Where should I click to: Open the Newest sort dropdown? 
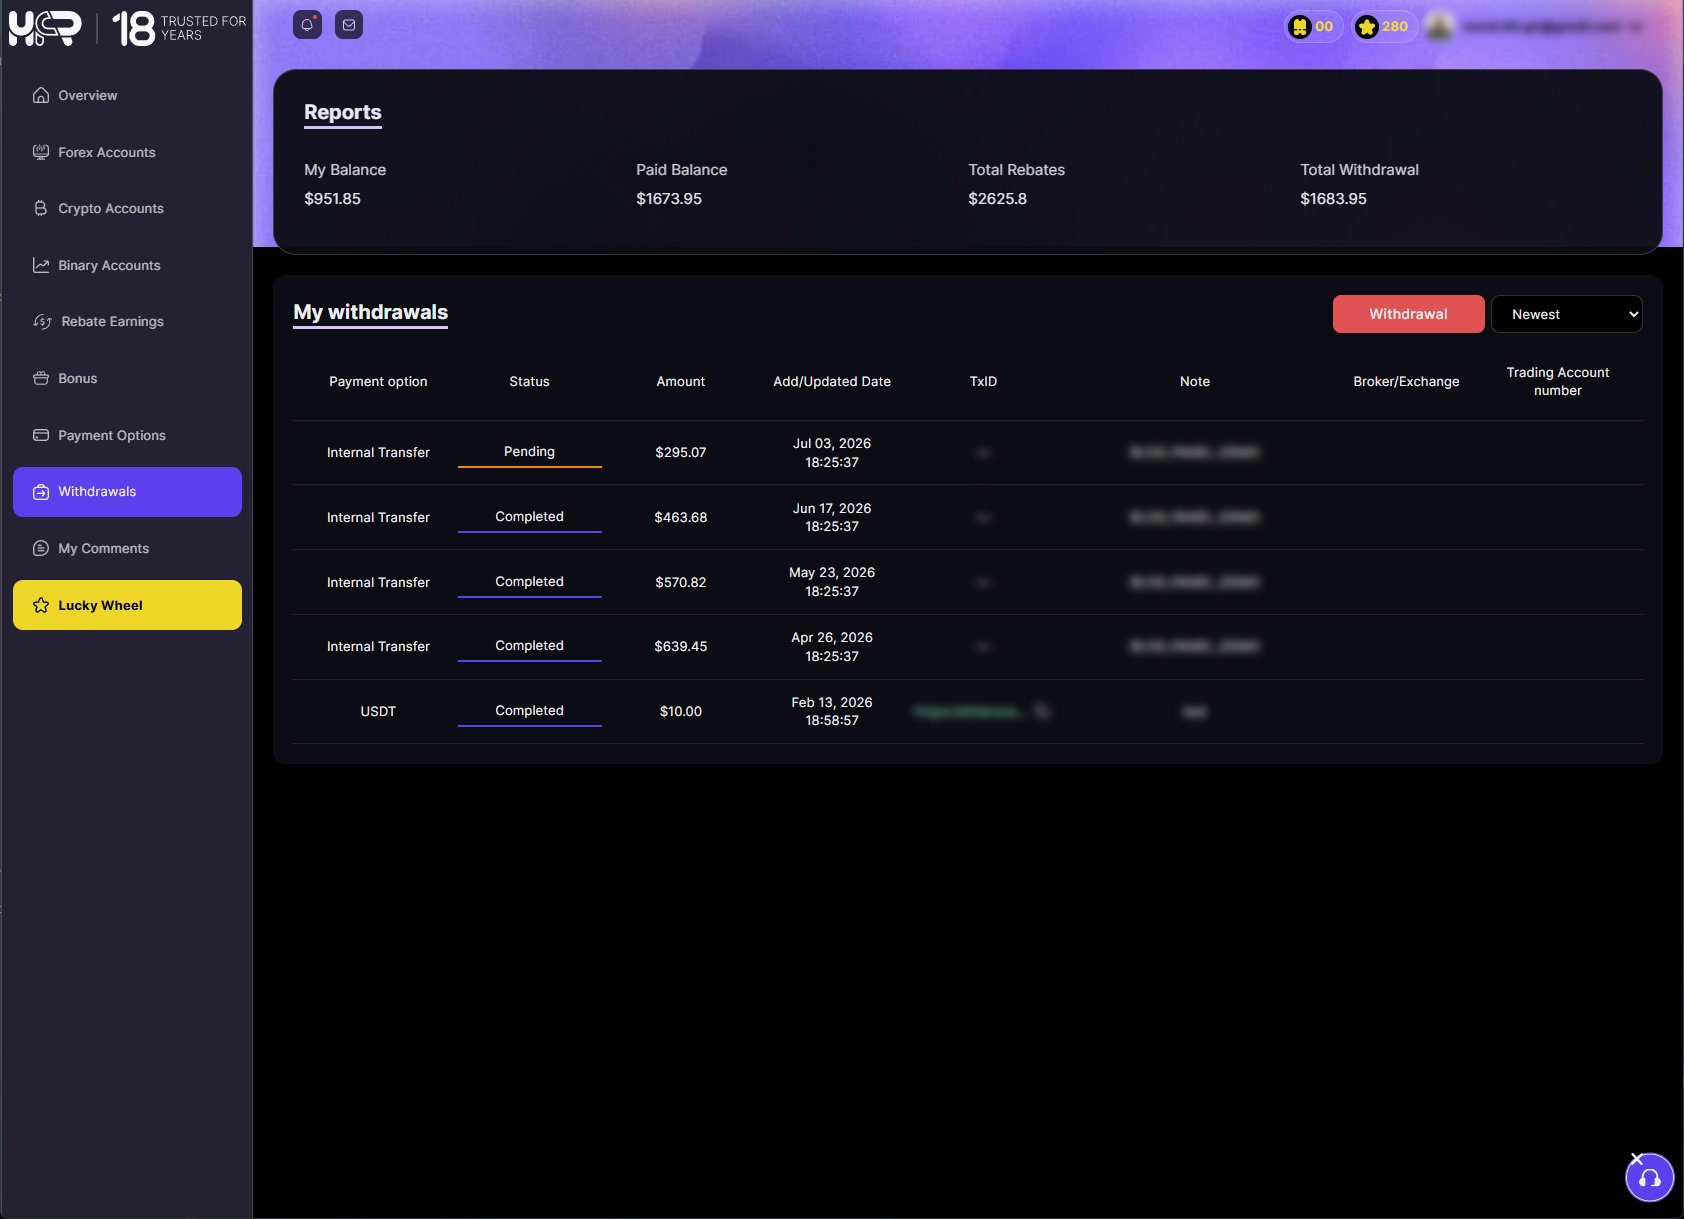click(x=1566, y=314)
